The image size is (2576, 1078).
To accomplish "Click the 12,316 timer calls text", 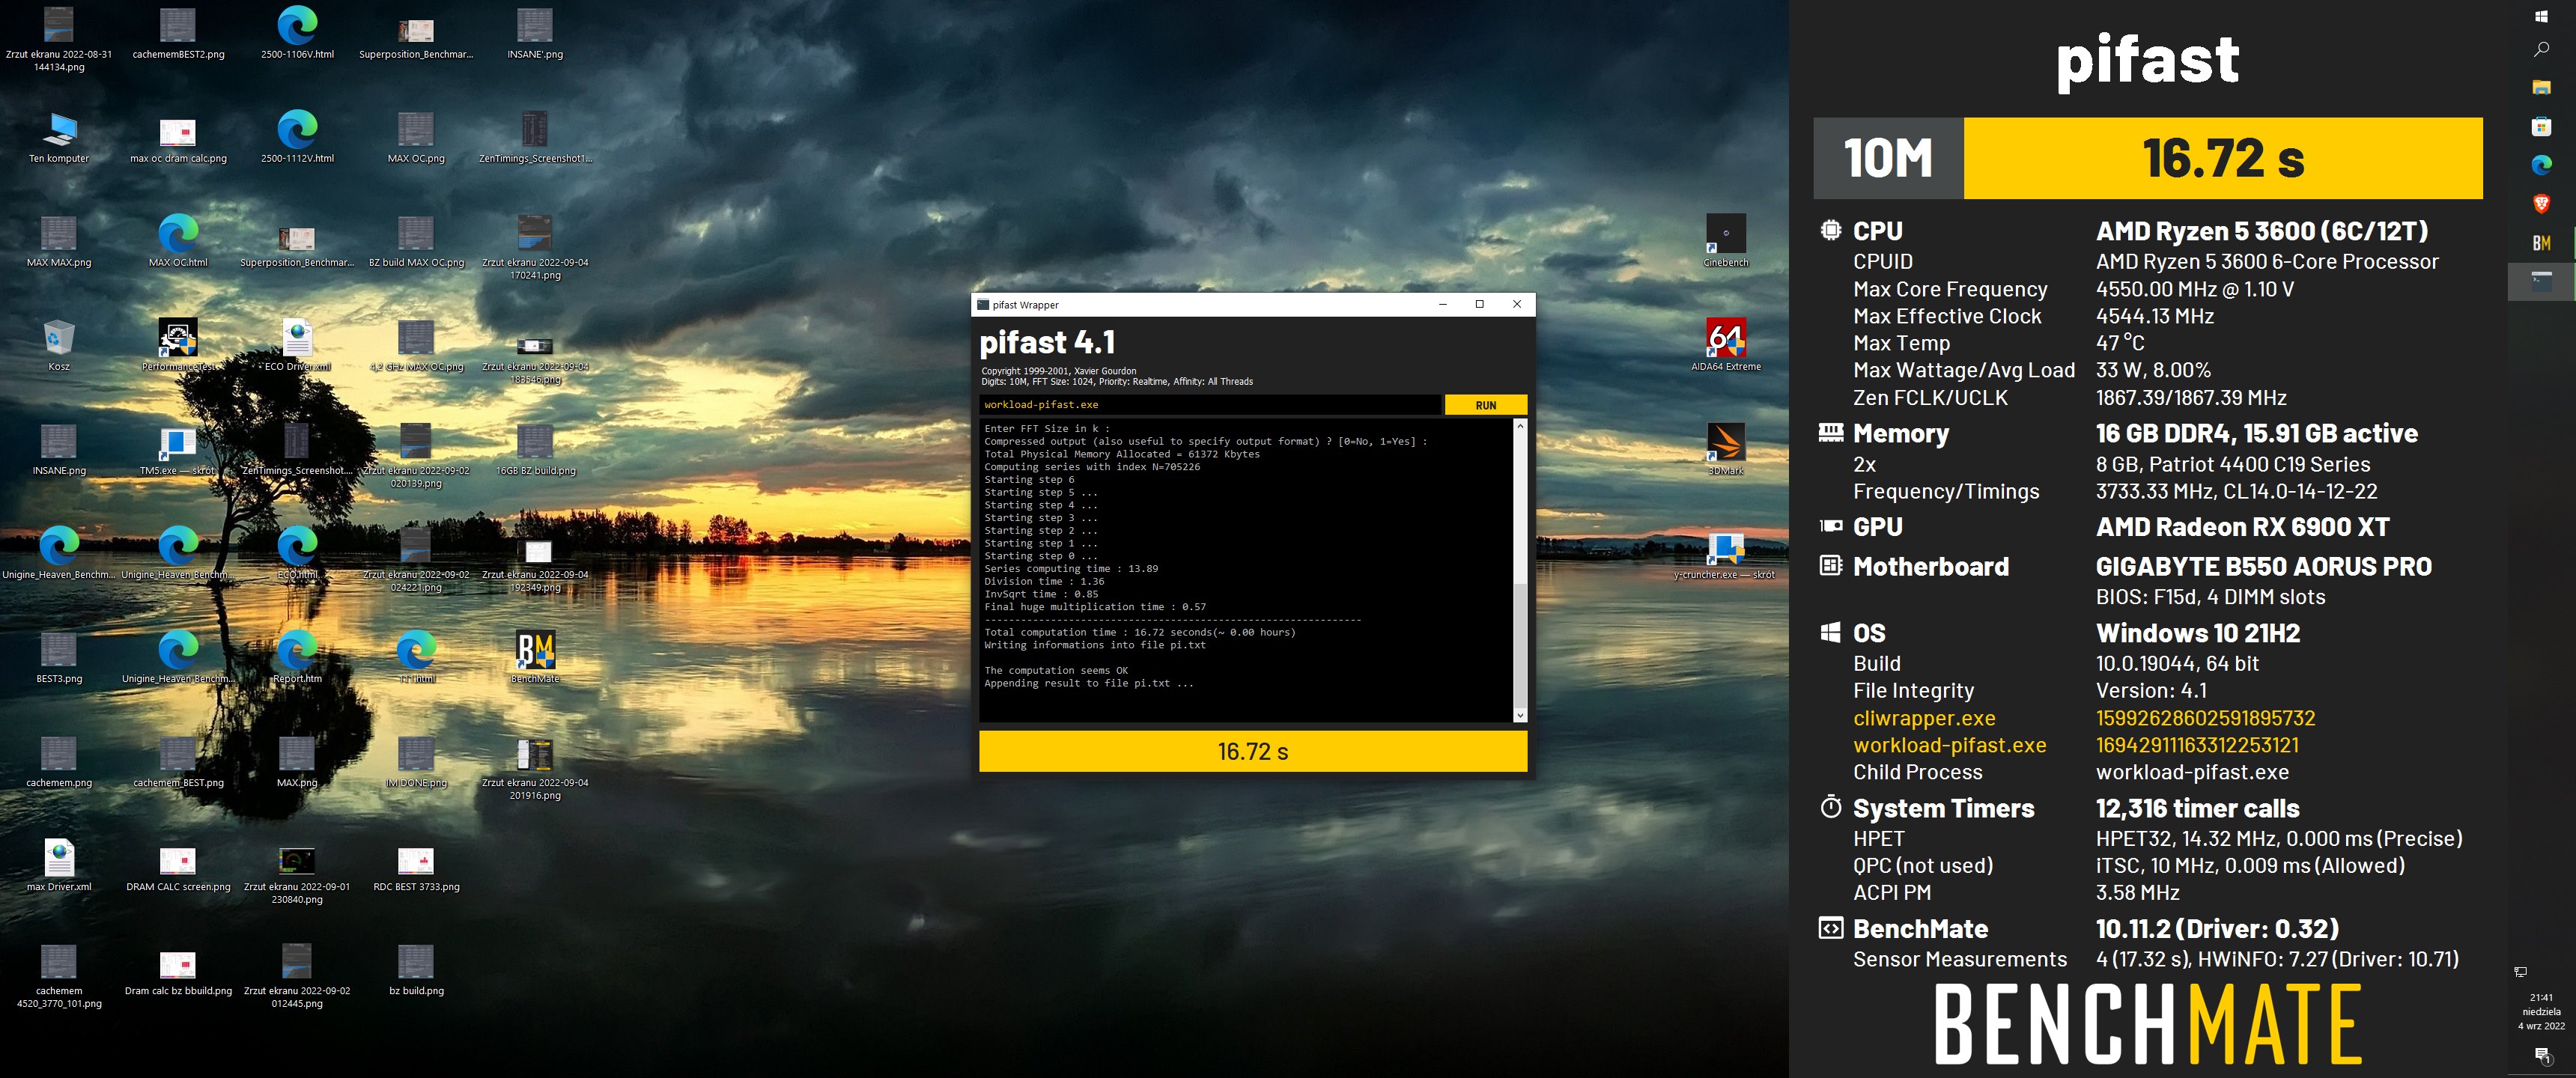I will pos(2197,808).
